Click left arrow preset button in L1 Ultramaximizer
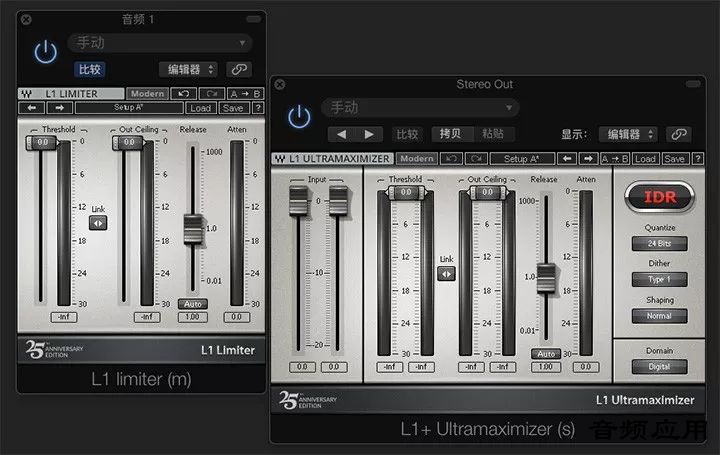Screen dimensions: 720x455 pos(567,158)
